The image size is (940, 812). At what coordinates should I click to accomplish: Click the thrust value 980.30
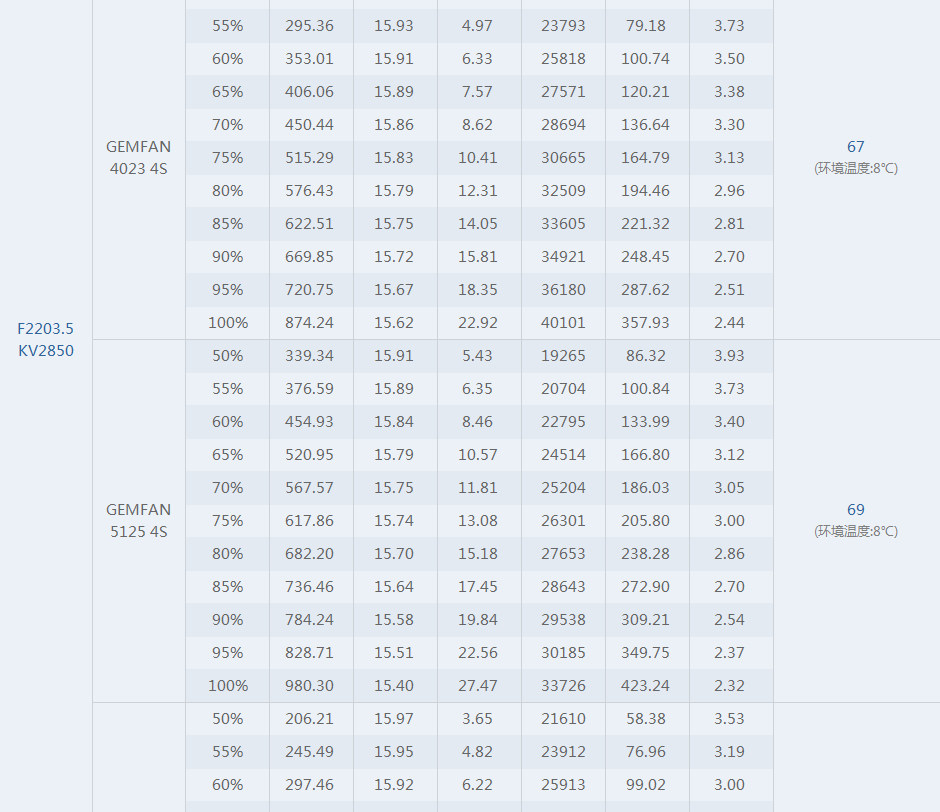tap(310, 686)
